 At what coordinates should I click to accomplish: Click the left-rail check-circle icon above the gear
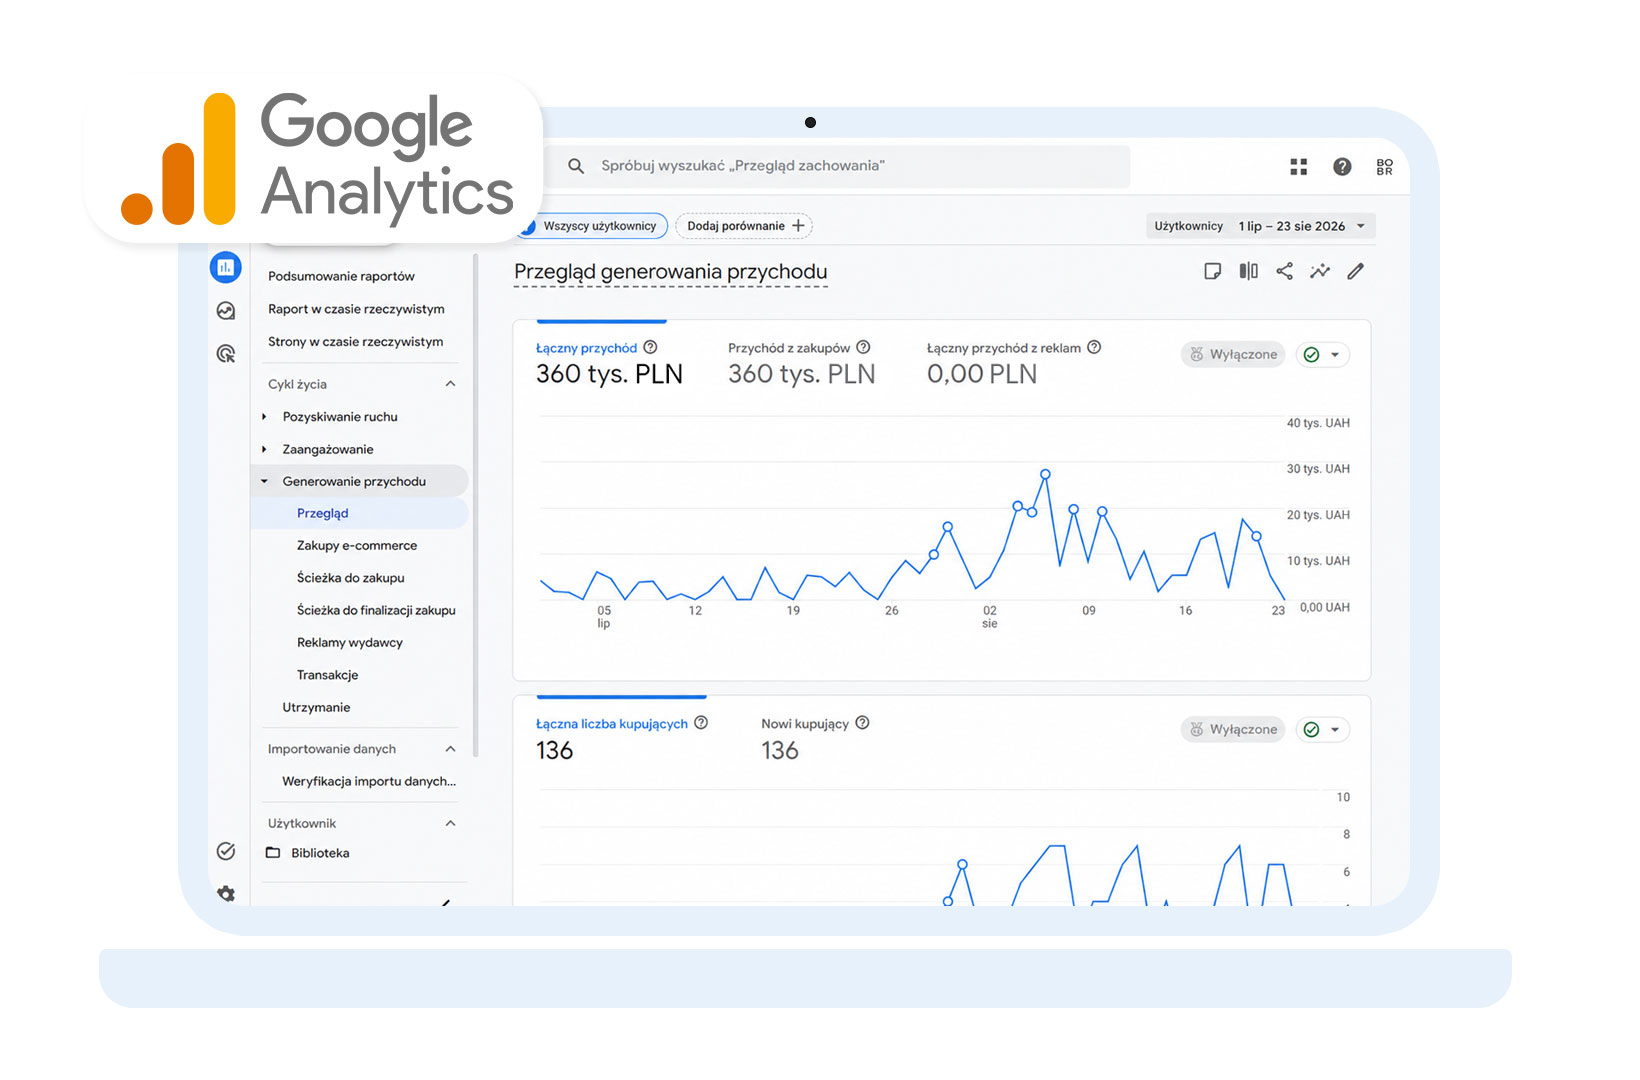coord(226,851)
